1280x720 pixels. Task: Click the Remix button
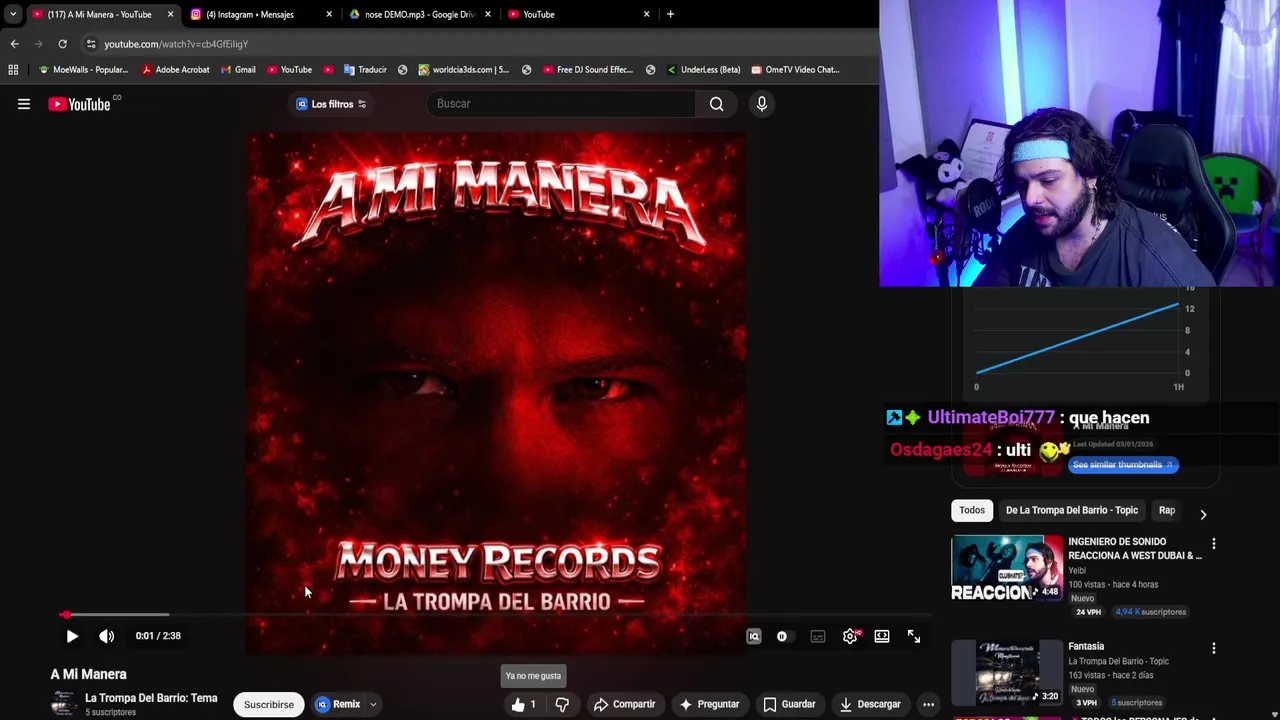click(x=338, y=704)
